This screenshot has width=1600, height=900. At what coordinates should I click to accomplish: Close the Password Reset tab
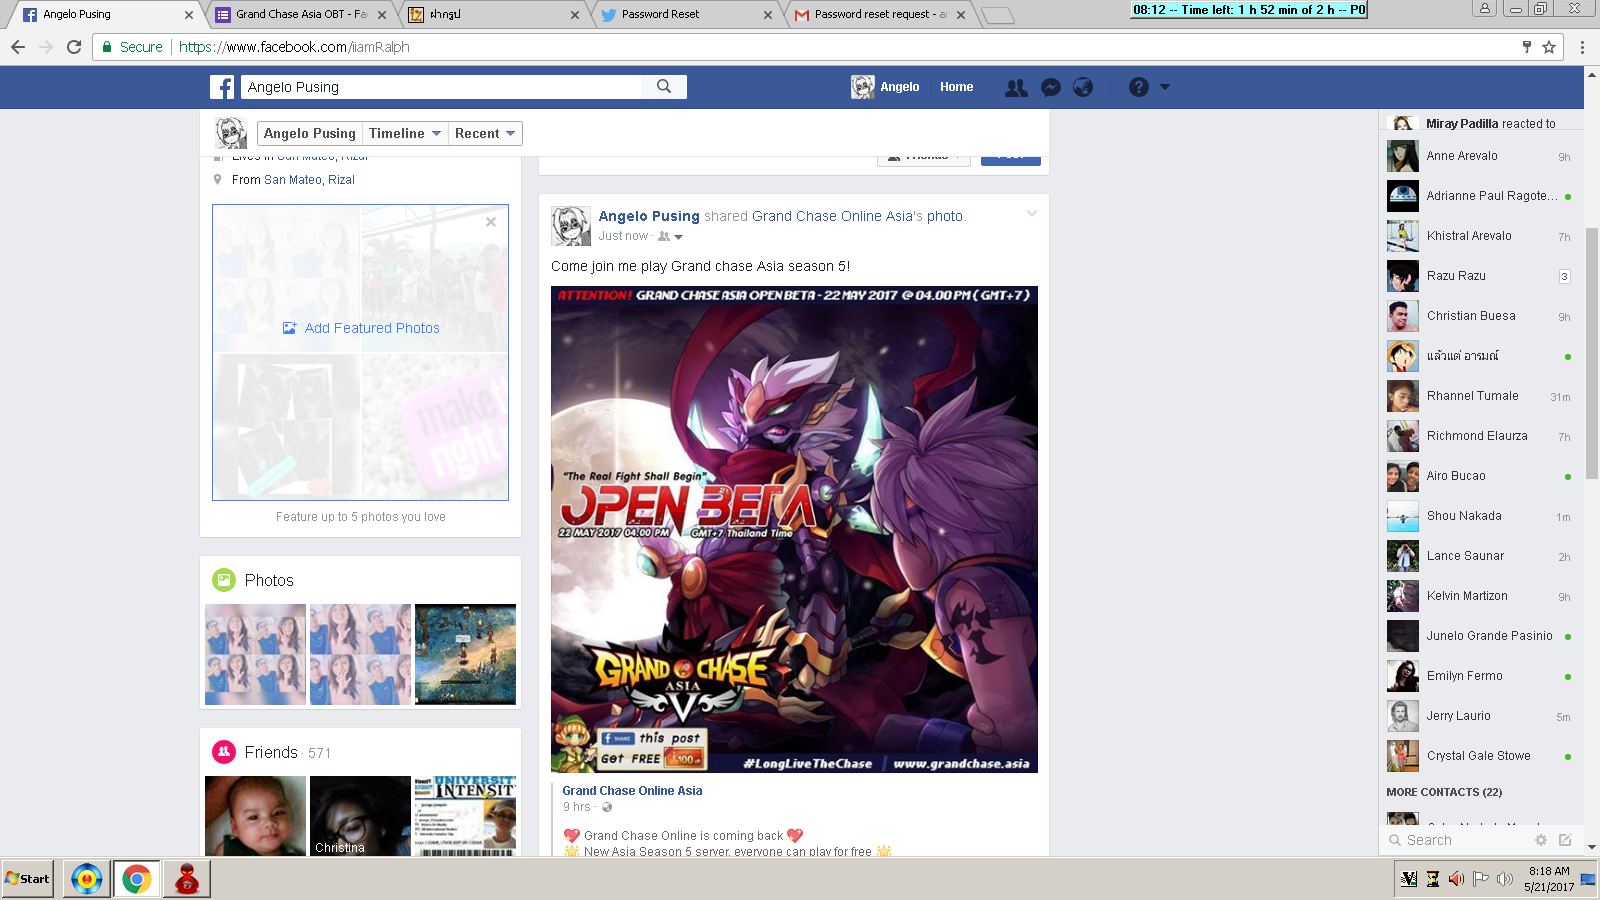pyautogui.click(x=768, y=15)
